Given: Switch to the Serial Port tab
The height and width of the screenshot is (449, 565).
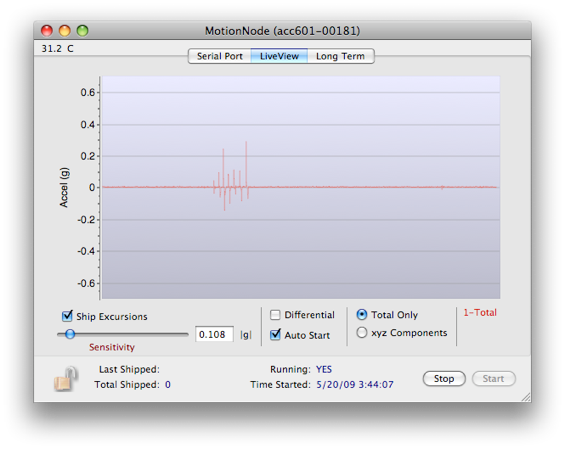Looking at the screenshot, I should click(x=219, y=56).
